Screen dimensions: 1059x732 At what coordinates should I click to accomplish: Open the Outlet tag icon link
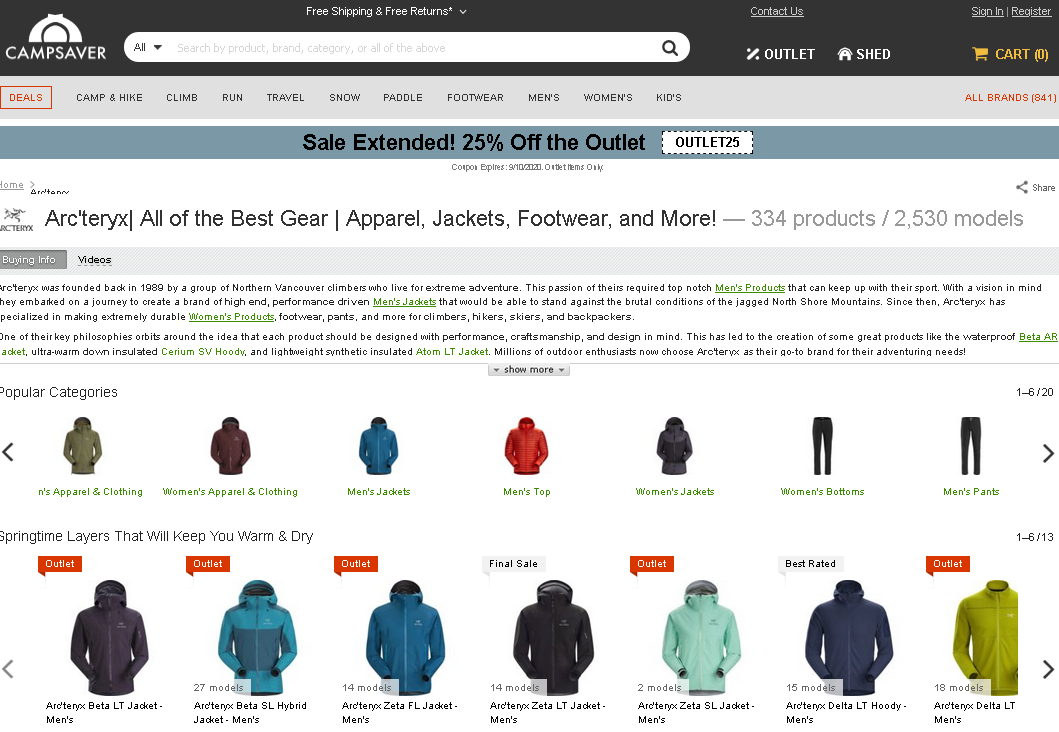click(x=752, y=54)
